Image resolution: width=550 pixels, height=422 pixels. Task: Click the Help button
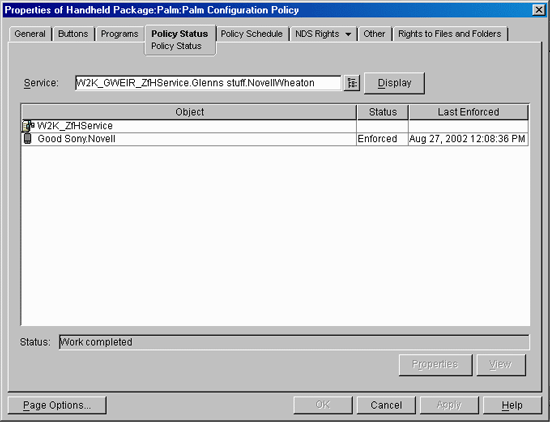coord(512,405)
